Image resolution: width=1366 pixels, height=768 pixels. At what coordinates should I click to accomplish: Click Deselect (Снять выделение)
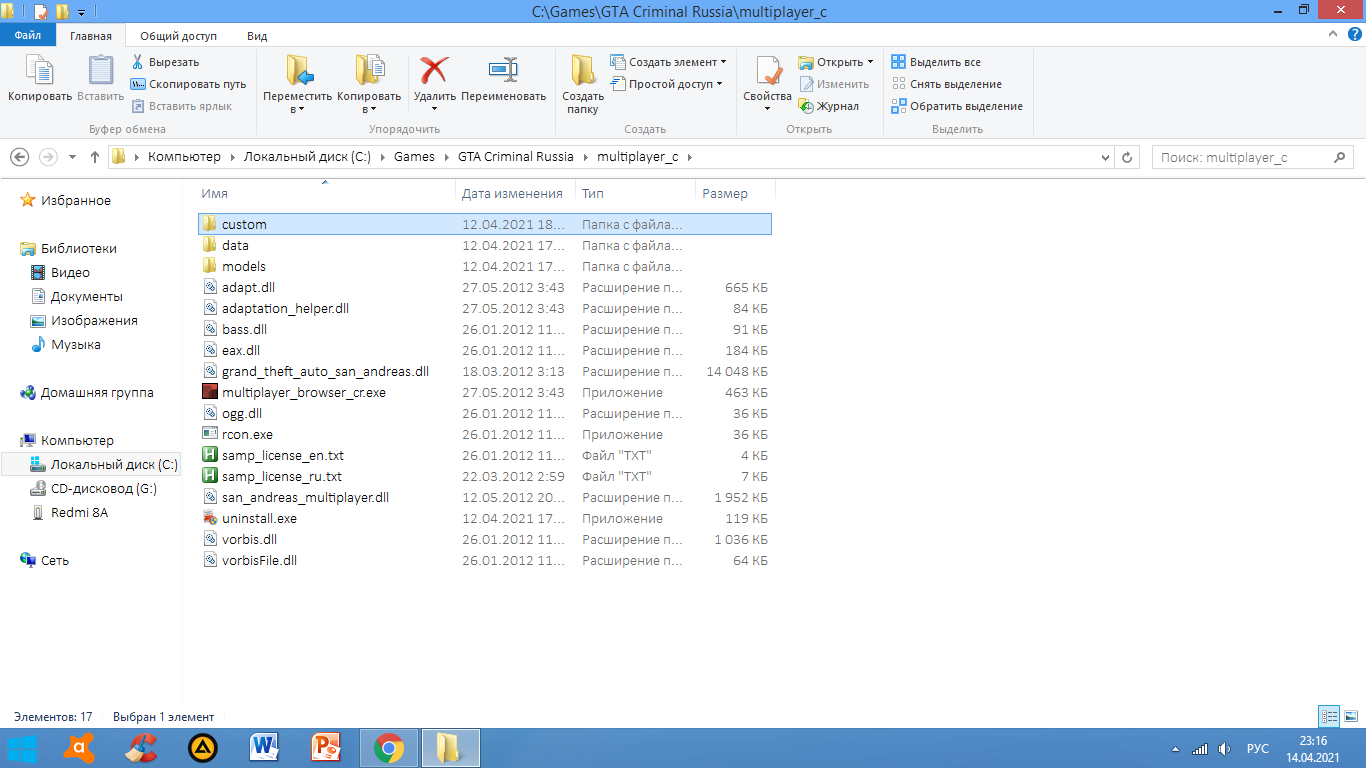tap(946, 84)
